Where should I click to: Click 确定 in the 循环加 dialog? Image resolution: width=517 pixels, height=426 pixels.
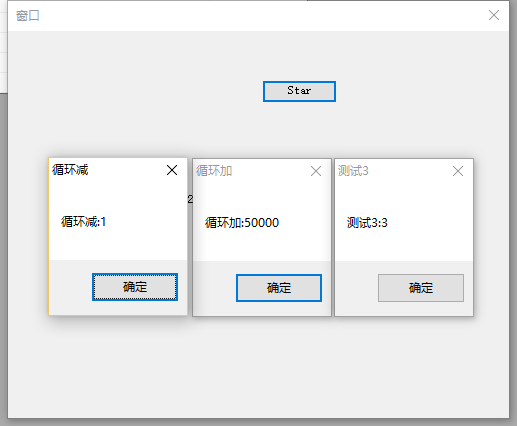tap(279, 288)
